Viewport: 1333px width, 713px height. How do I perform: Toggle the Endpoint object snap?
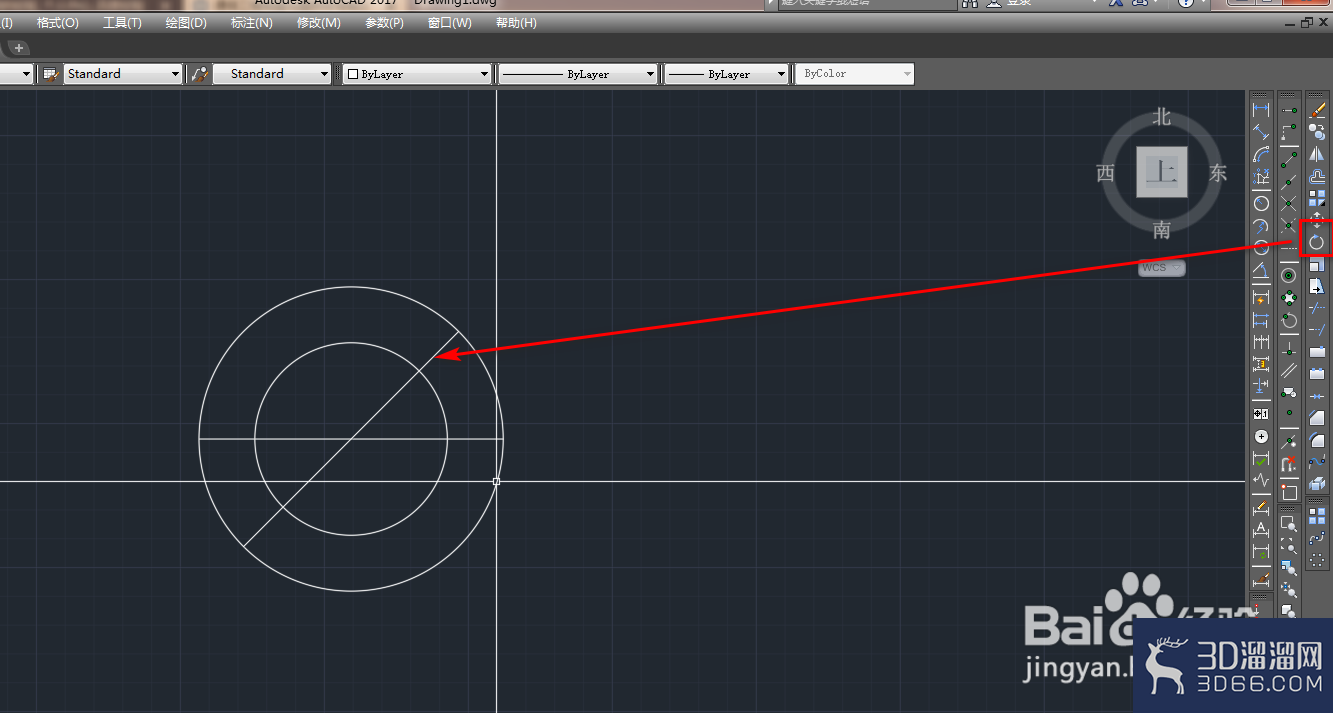point(1289,159)
